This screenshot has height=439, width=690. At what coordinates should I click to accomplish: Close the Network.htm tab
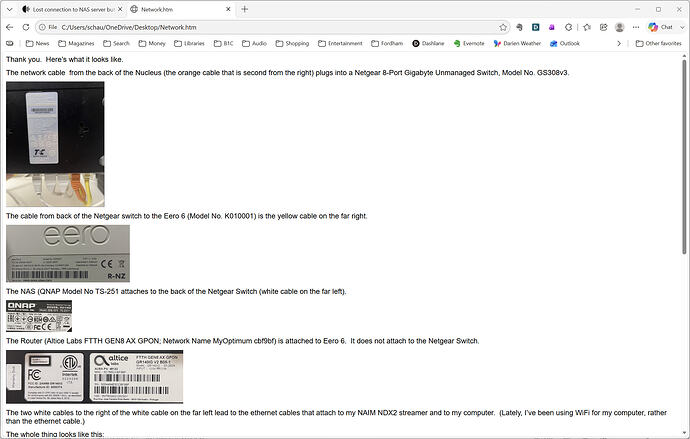point(228,9)
